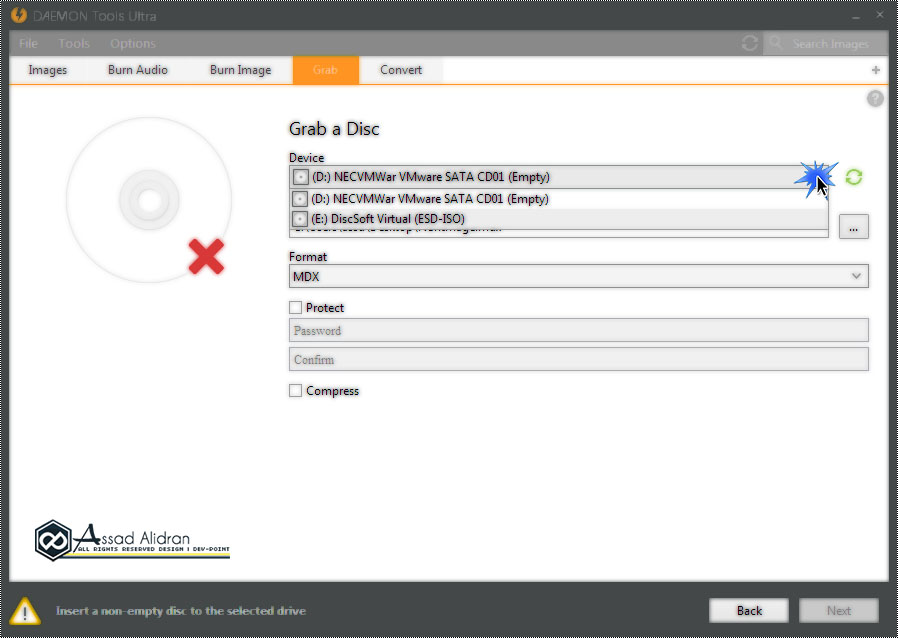
Task: Click the Confirm password field
Action: (578, 360)
